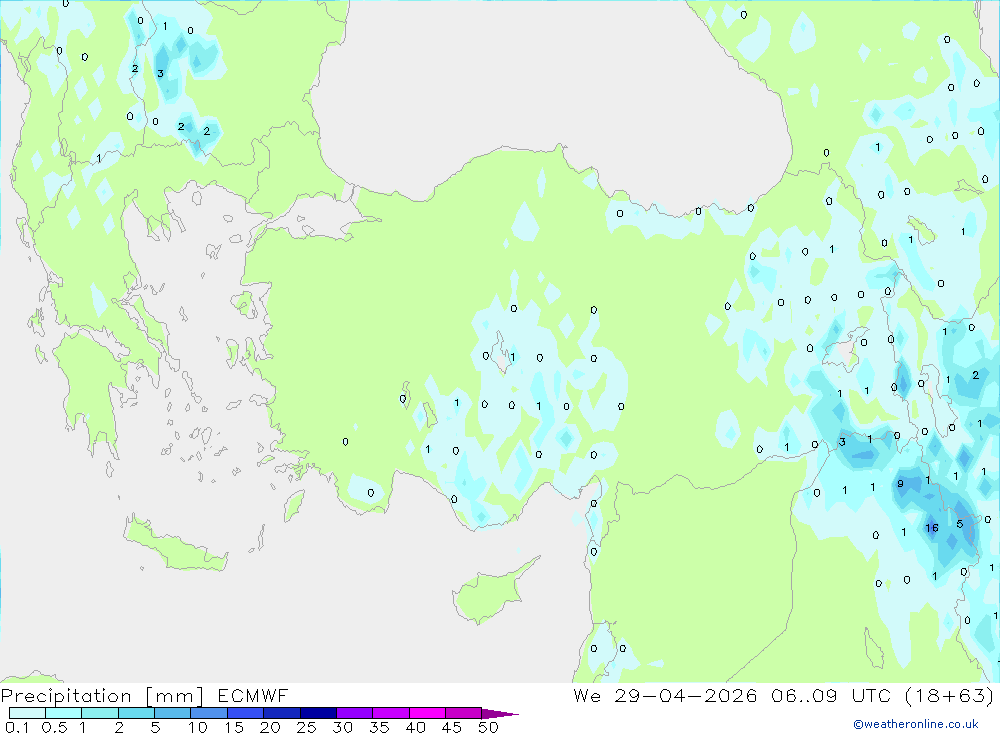Click the 20–25 mm legend color swatch
Screen dimensions: 1000x733
[282, 713]
